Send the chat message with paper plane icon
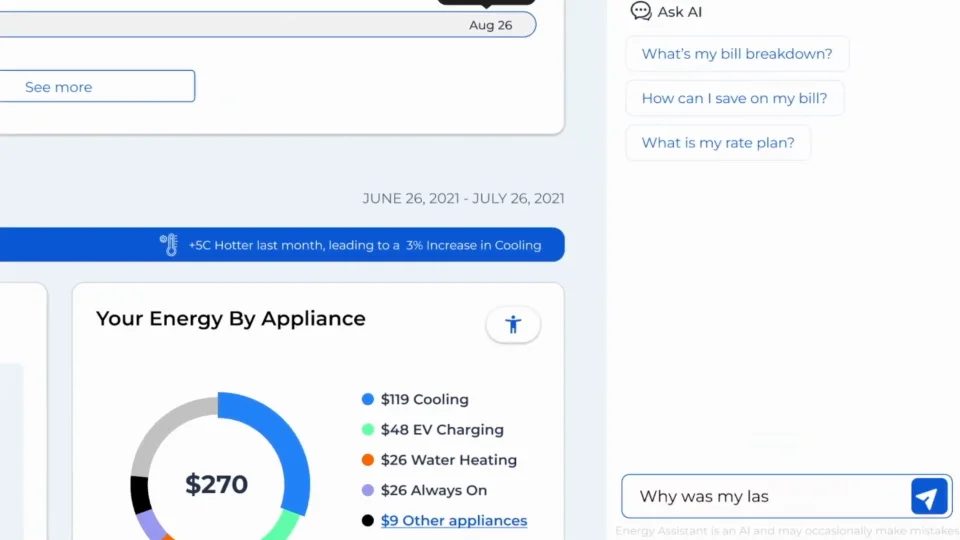The height and width of the screenshot is (540, 960). [x=929, y=497]
